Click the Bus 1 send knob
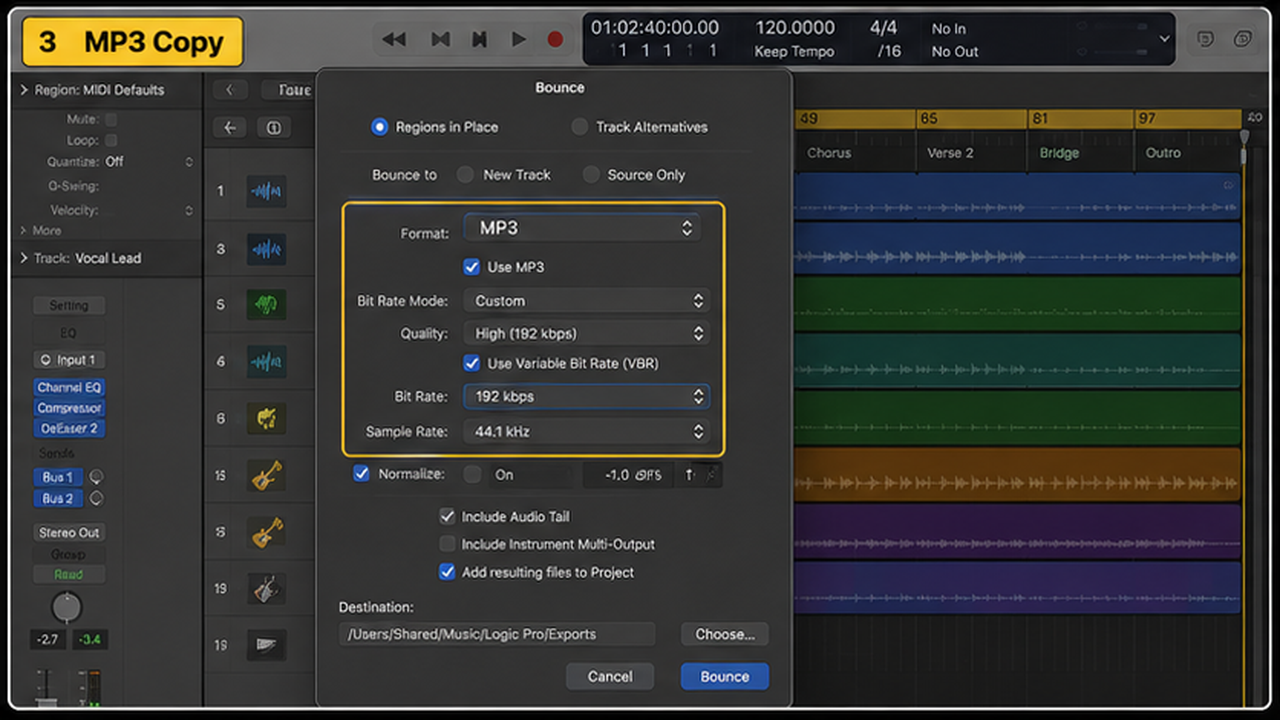Image resolution: width=1280 pixels, height=720 pixels. coord(97,477)
